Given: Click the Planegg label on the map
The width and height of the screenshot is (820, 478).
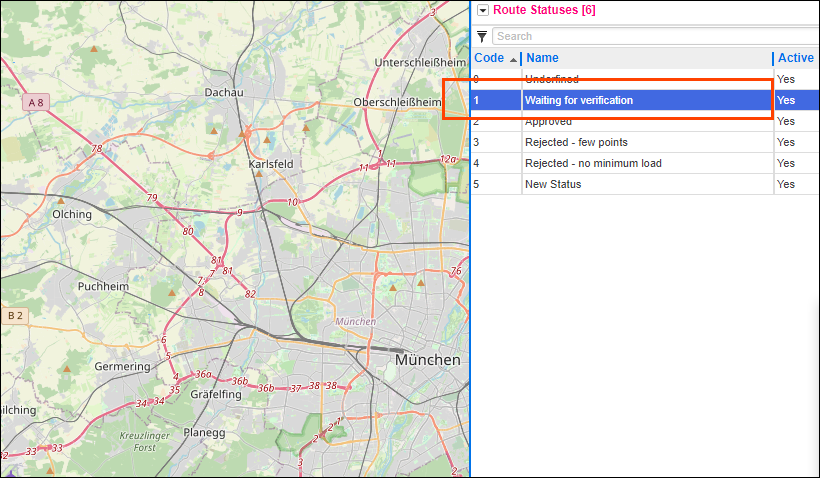Looking at the screenshot, I should tap(204, 433).
